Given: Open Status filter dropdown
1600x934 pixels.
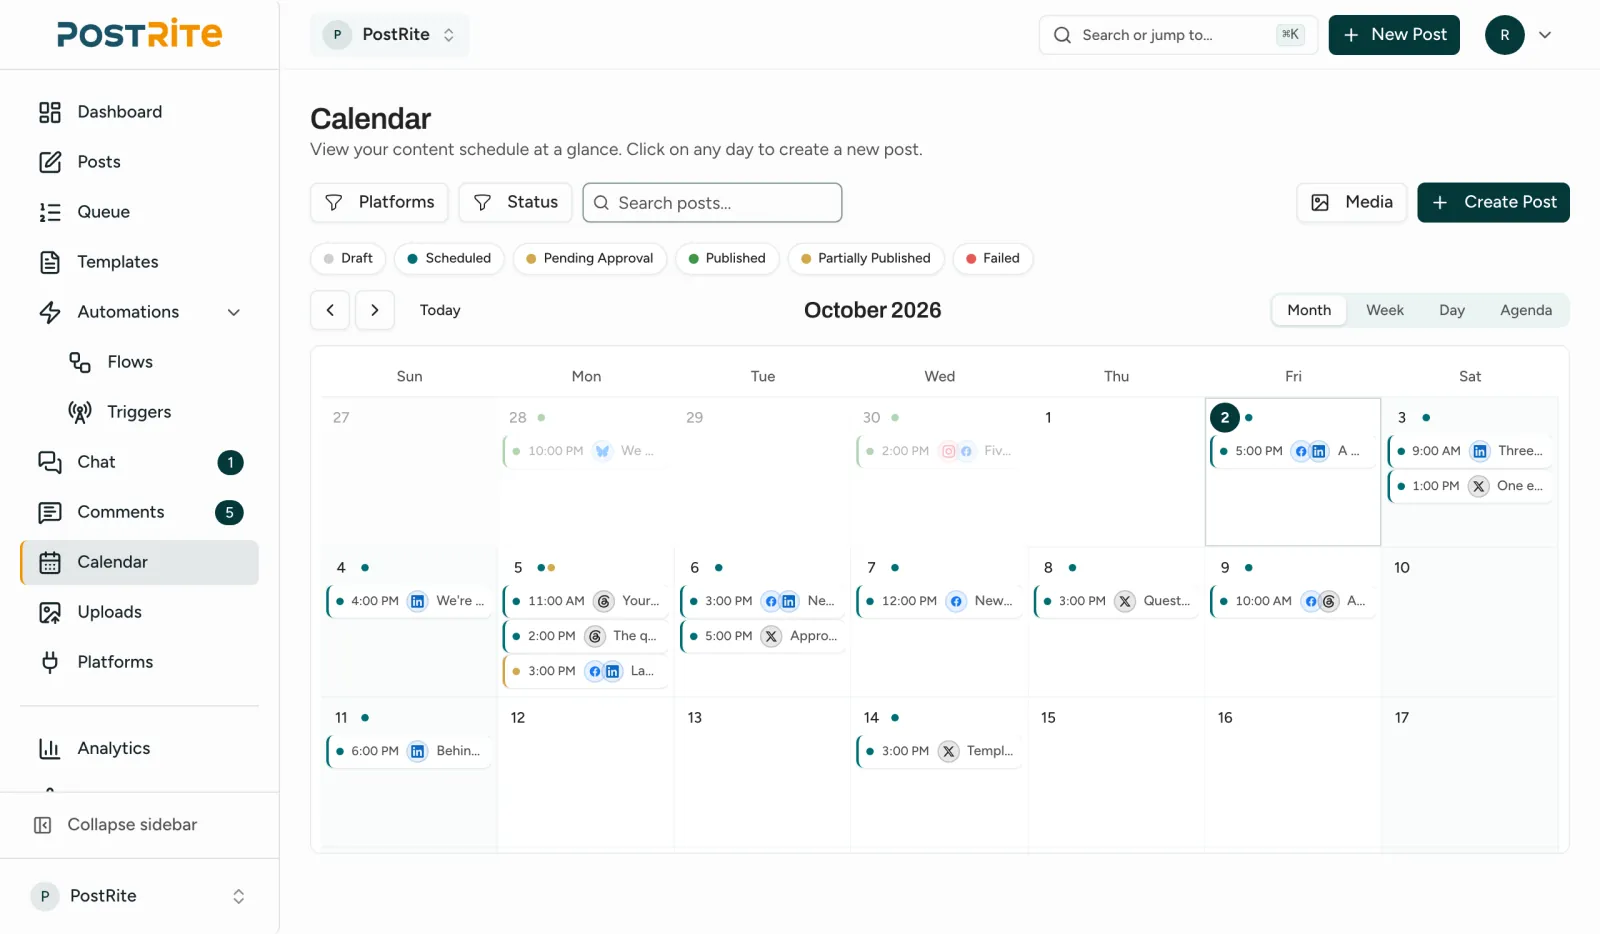Looking at the screenshot, I should pyautogui.click(x=515, y=202).
